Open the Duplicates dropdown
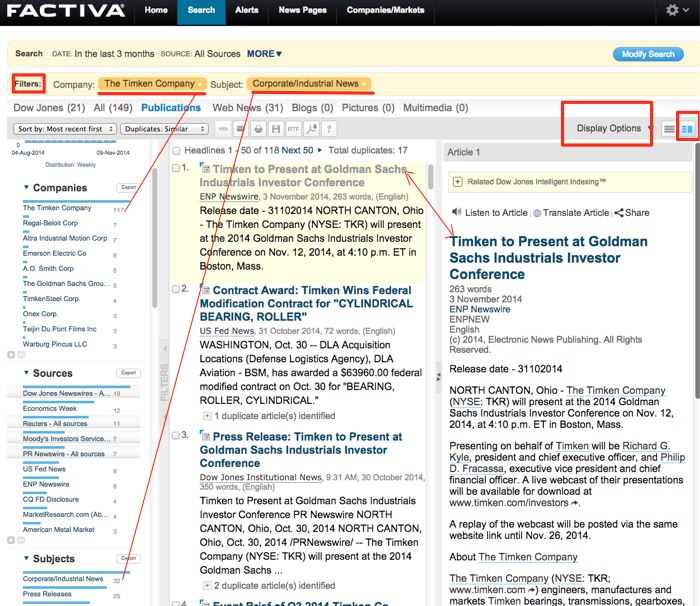 point(165,129)
